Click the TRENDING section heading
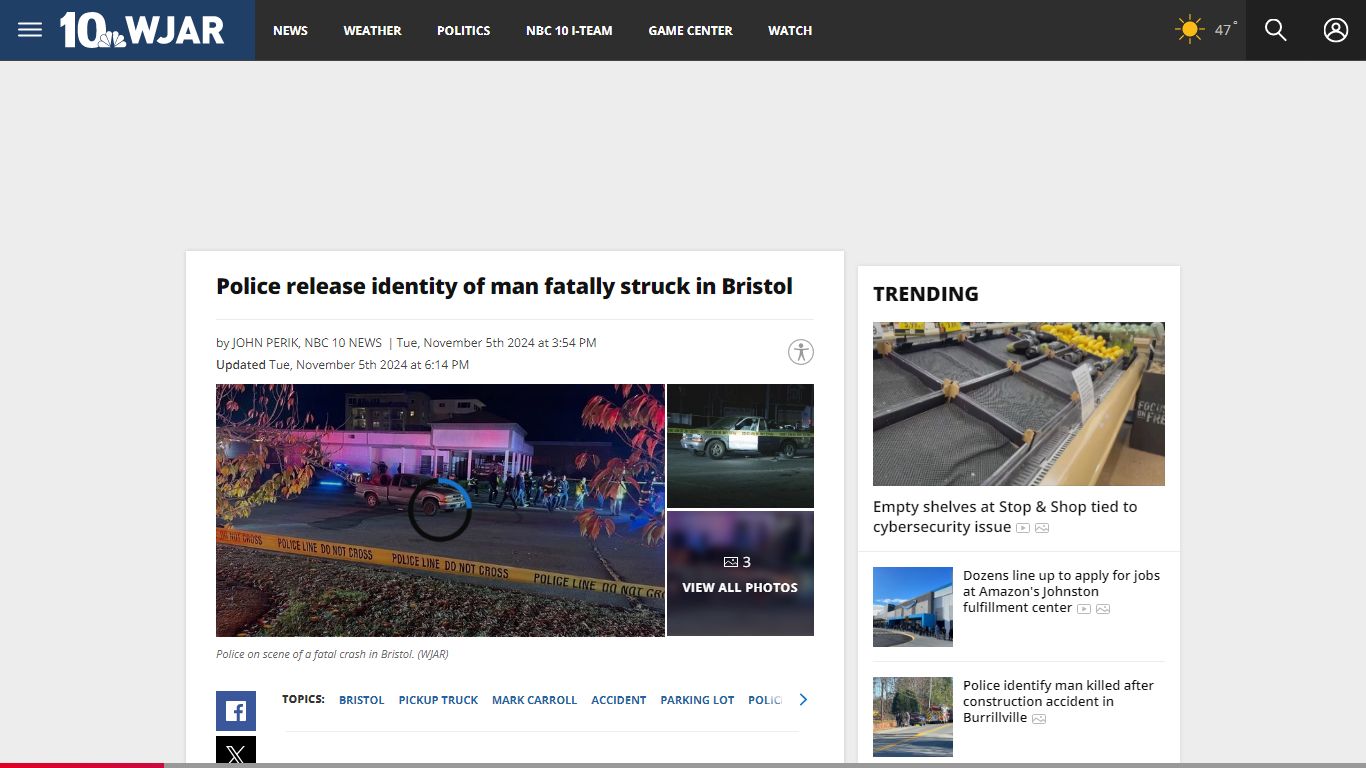The width and height of the screenshot is (1366, 768). click(x=926, y=294)
